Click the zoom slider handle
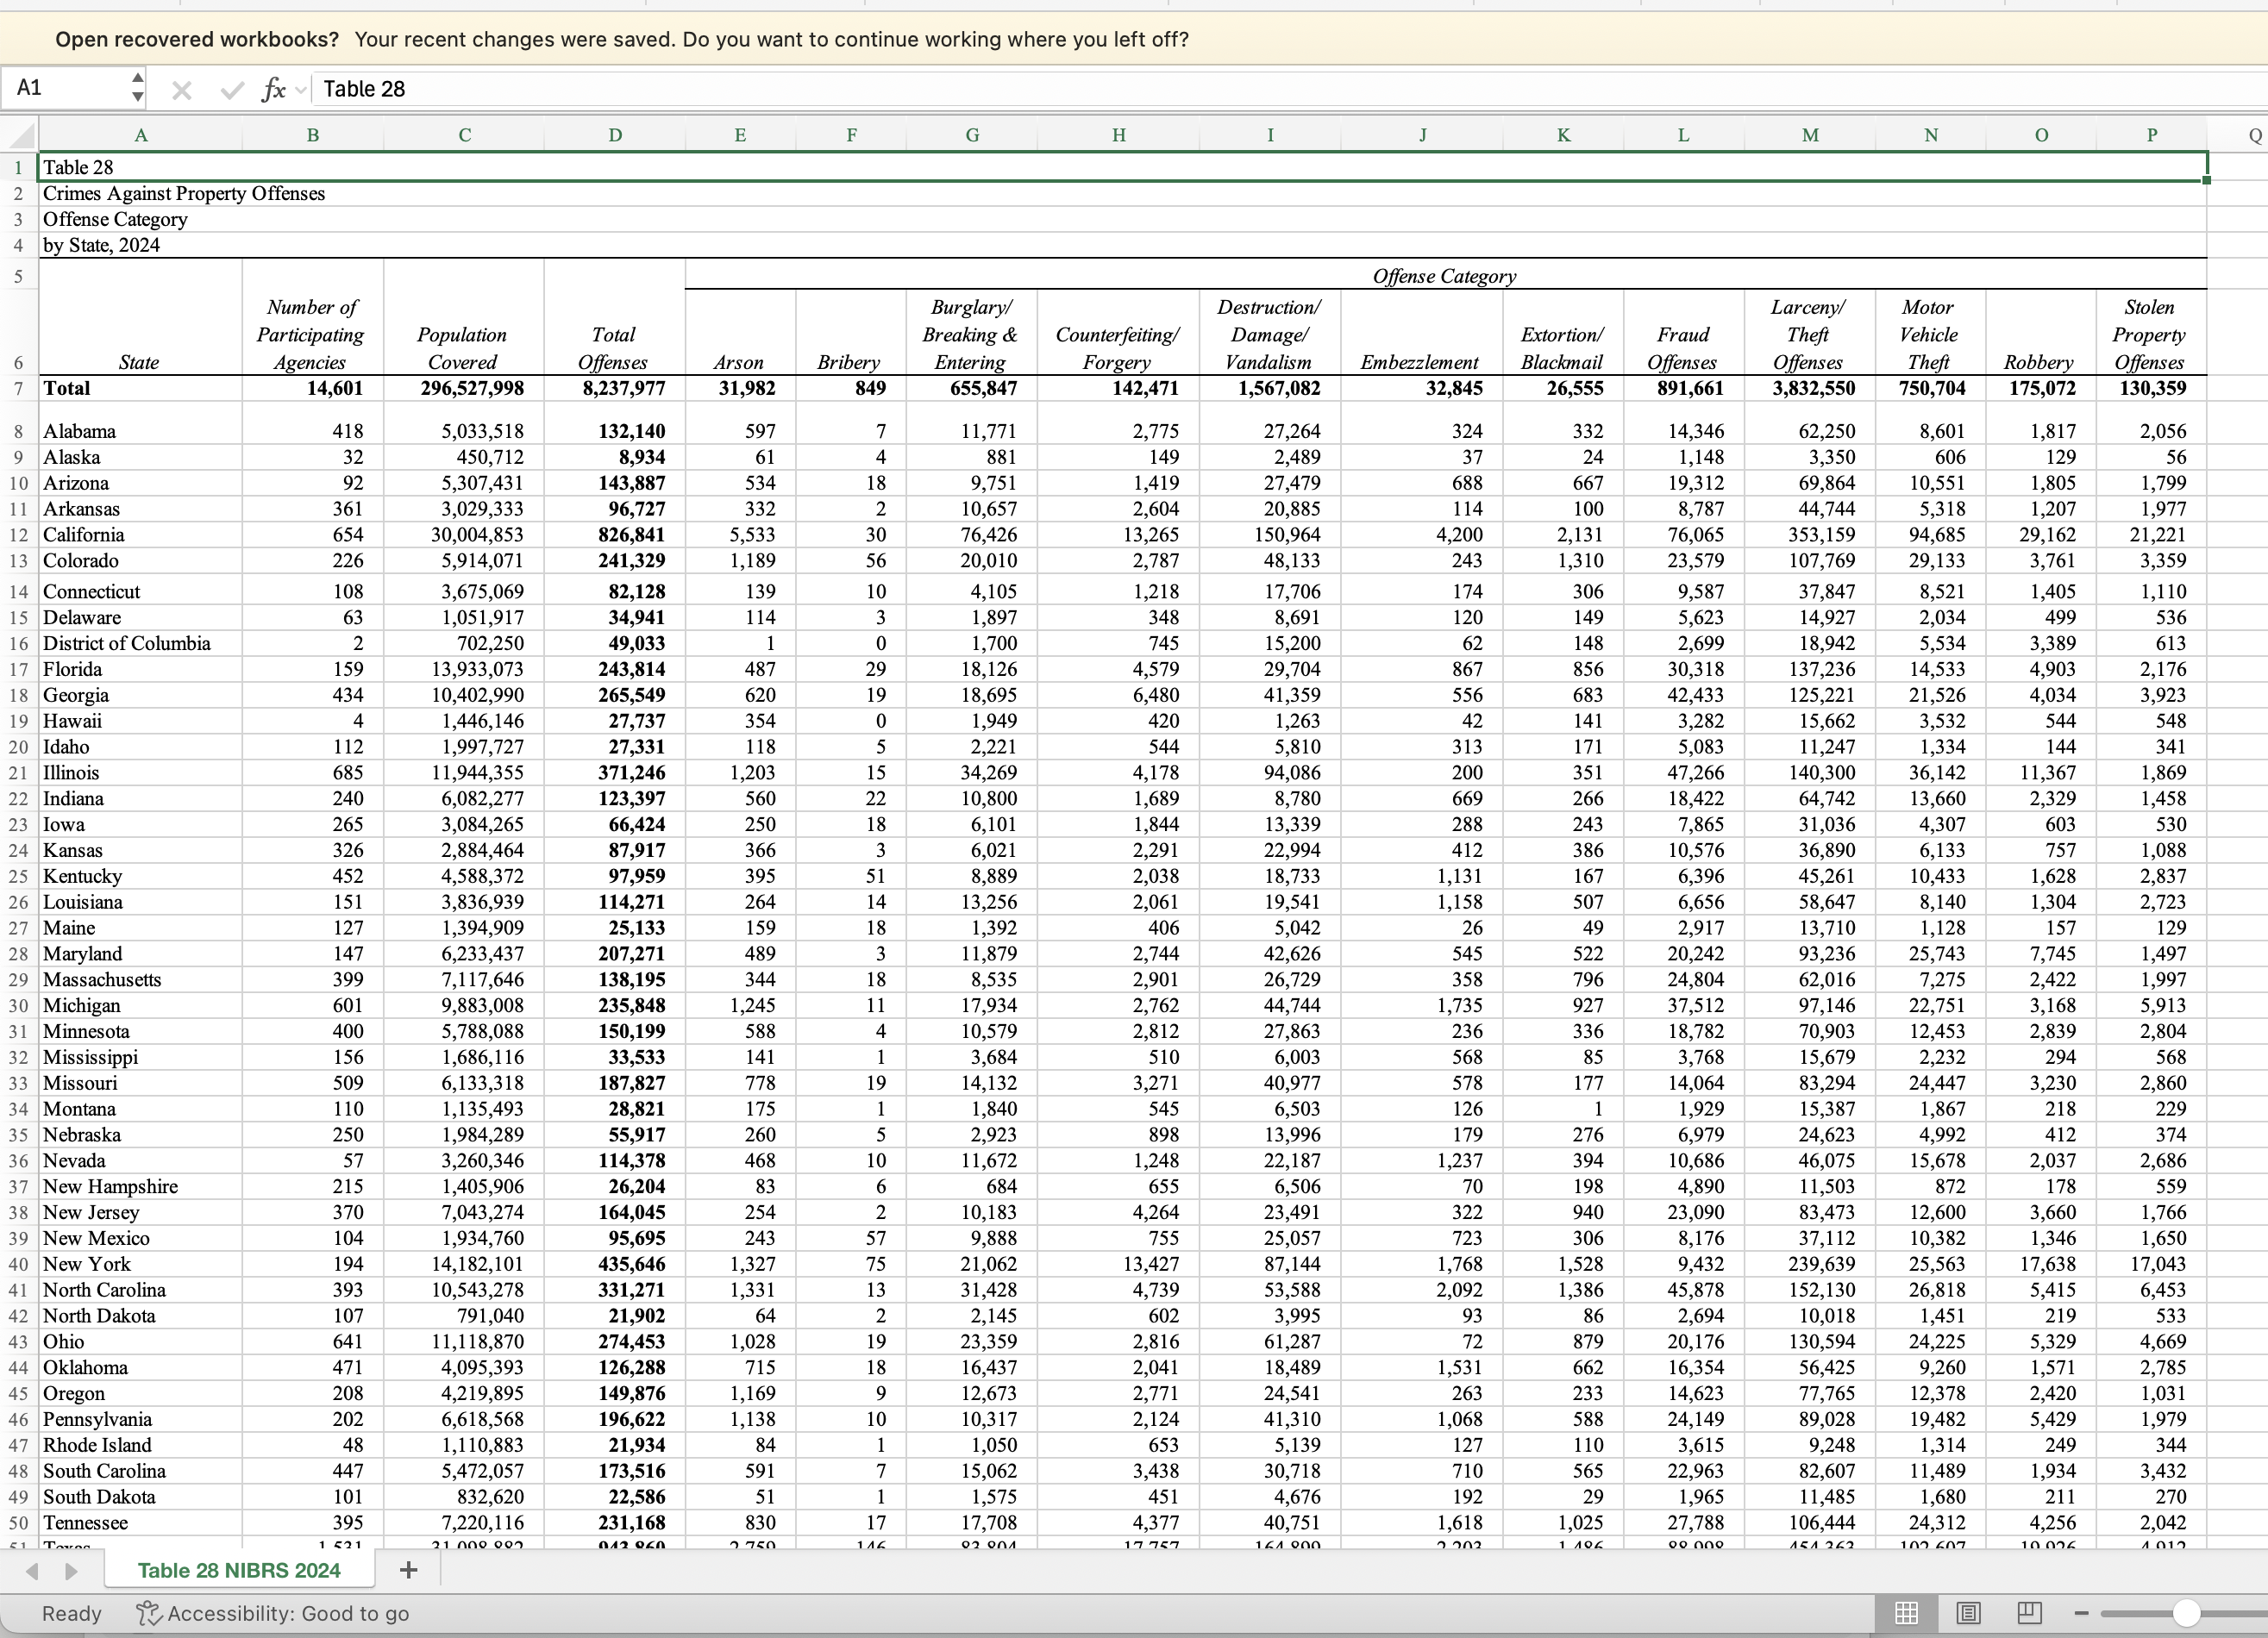This screenshot has height=1638, width=2268. [2186, 1613]
